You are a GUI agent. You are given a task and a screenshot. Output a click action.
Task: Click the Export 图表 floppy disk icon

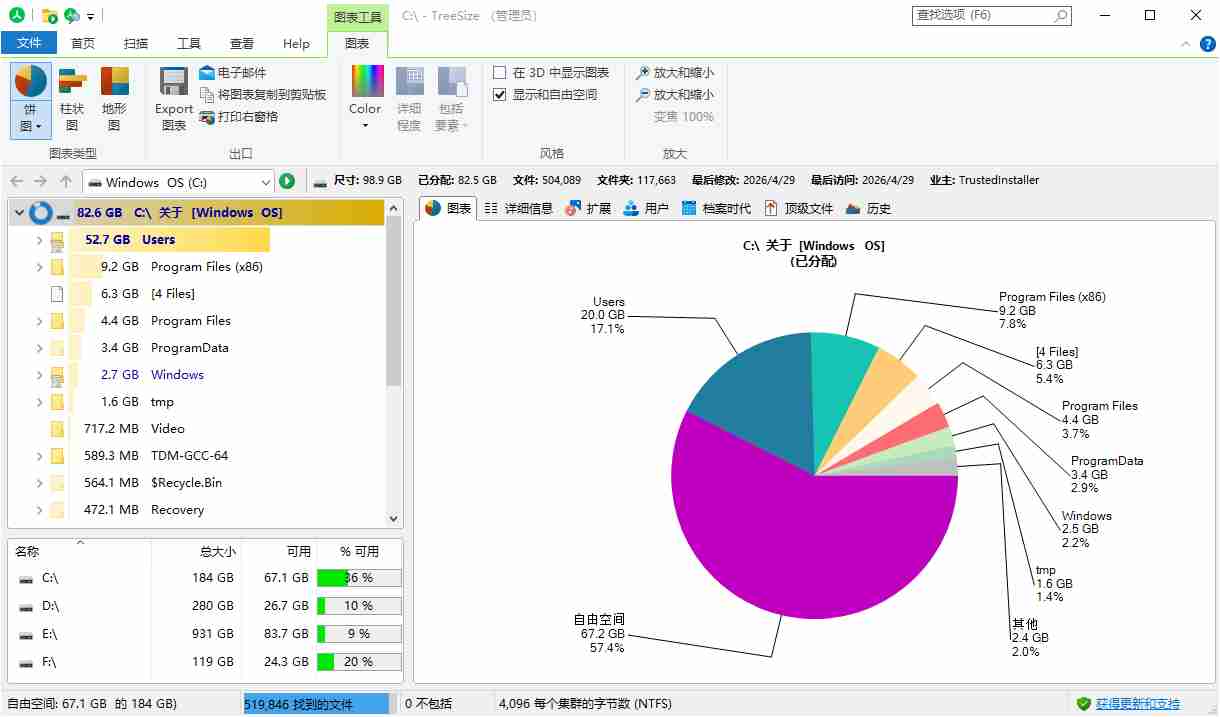coord(174,82)
